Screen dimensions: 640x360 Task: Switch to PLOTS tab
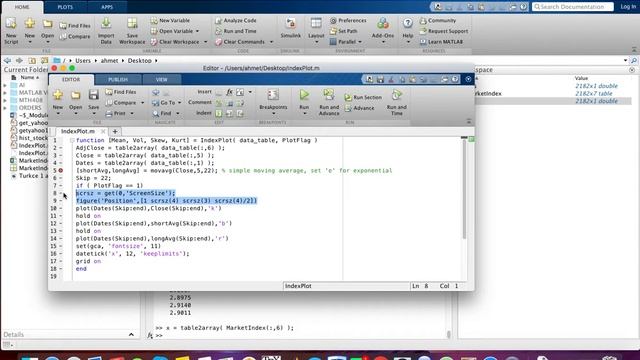(x=65, y=7)
